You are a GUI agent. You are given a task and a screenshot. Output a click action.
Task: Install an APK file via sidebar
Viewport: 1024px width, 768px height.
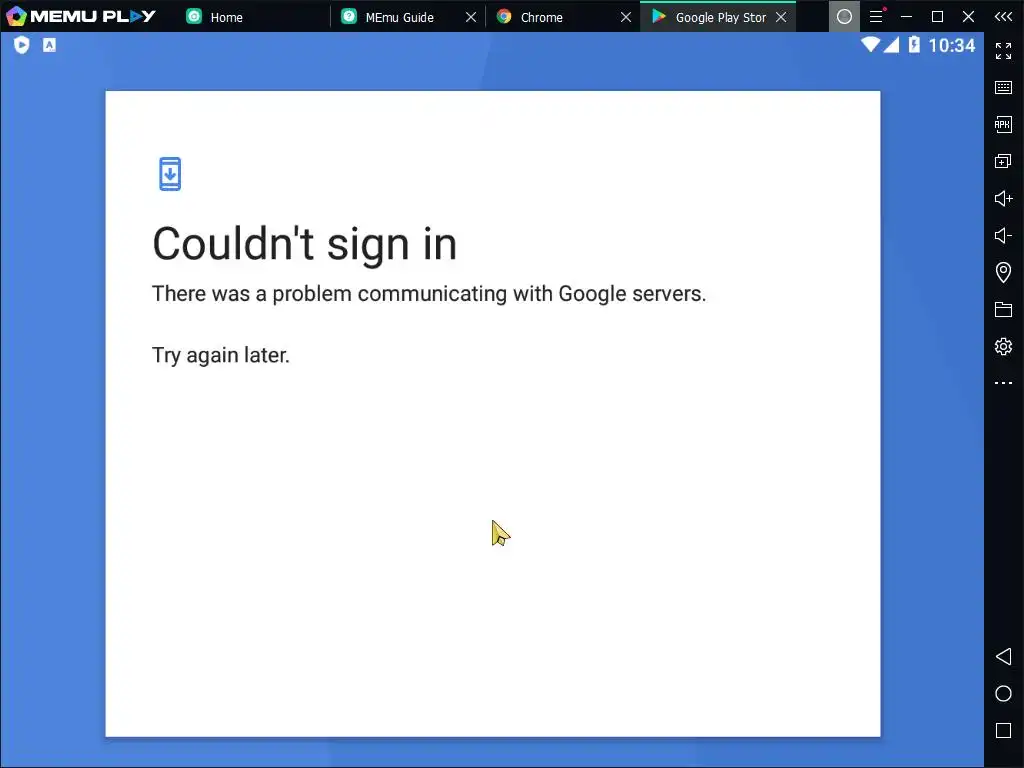point(1003,124)
